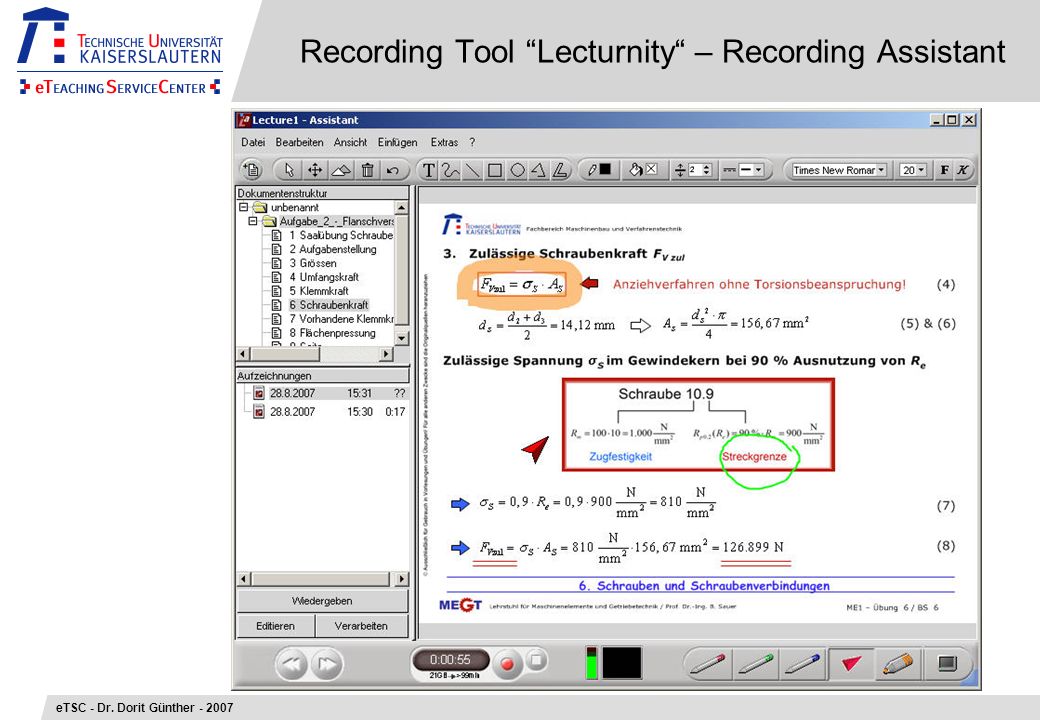
Task: Open the Datei menu
Action: click(253, 142)
